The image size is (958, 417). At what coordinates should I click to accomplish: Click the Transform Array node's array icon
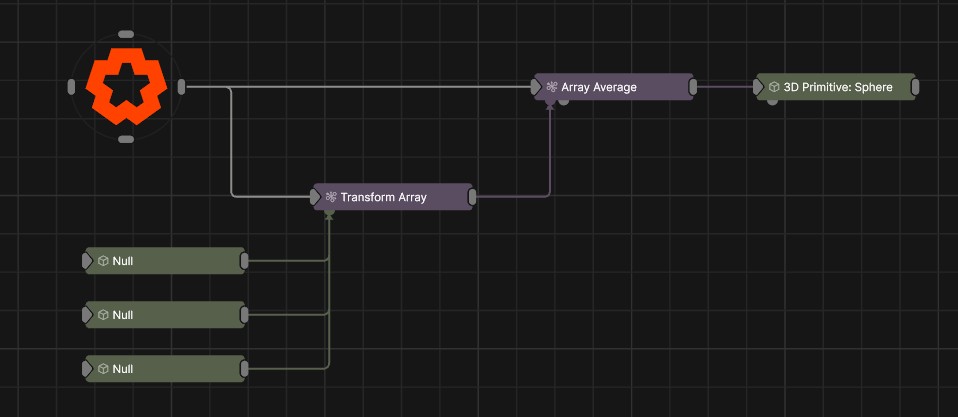tap(330, 197)
